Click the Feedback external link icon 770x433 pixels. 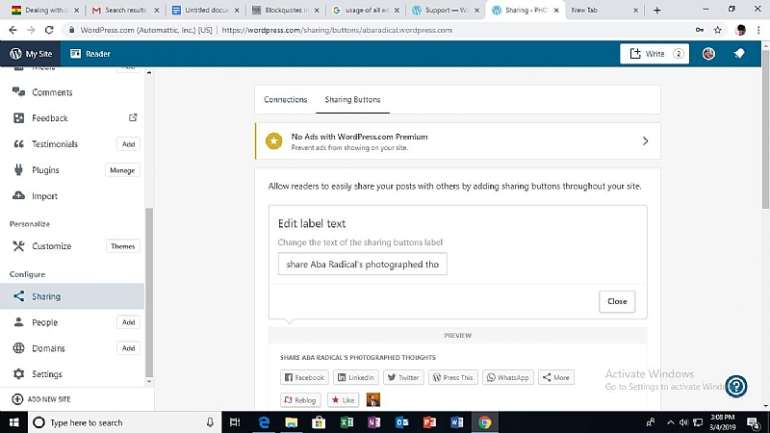point(133,118)
